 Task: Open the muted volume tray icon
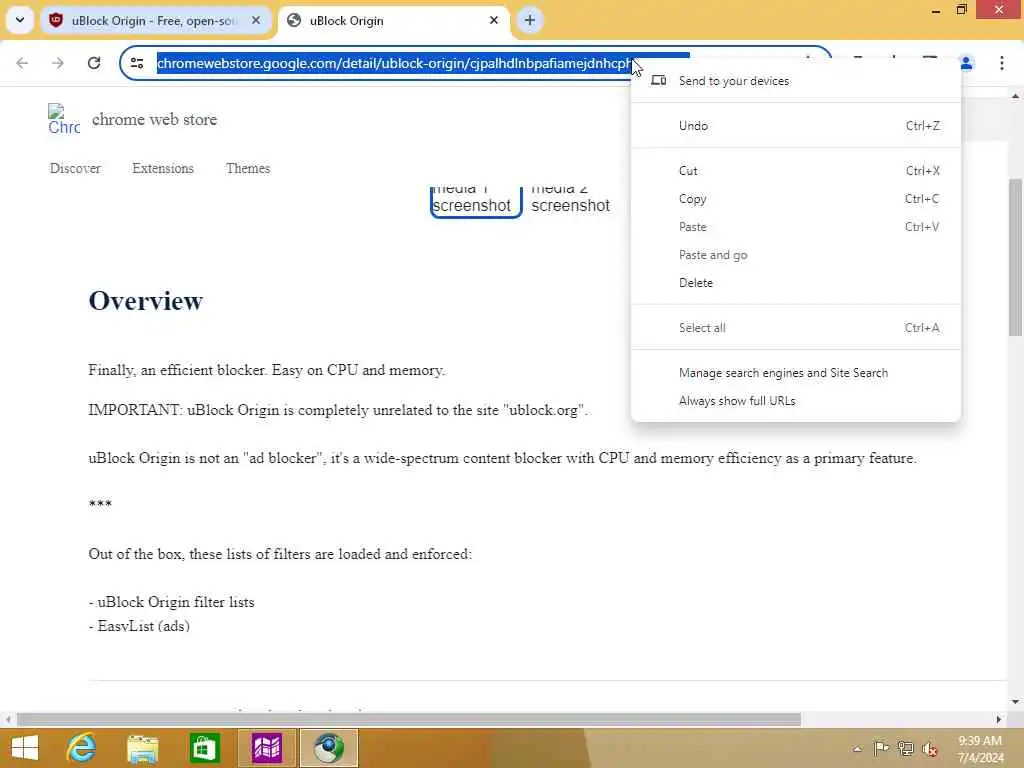929,749
